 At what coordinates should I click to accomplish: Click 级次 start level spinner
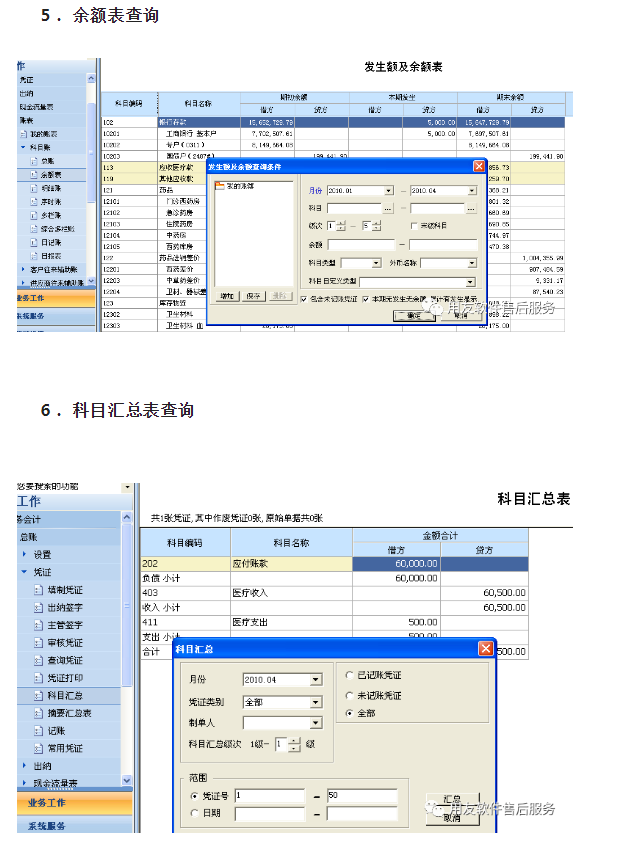coord(341,226)
